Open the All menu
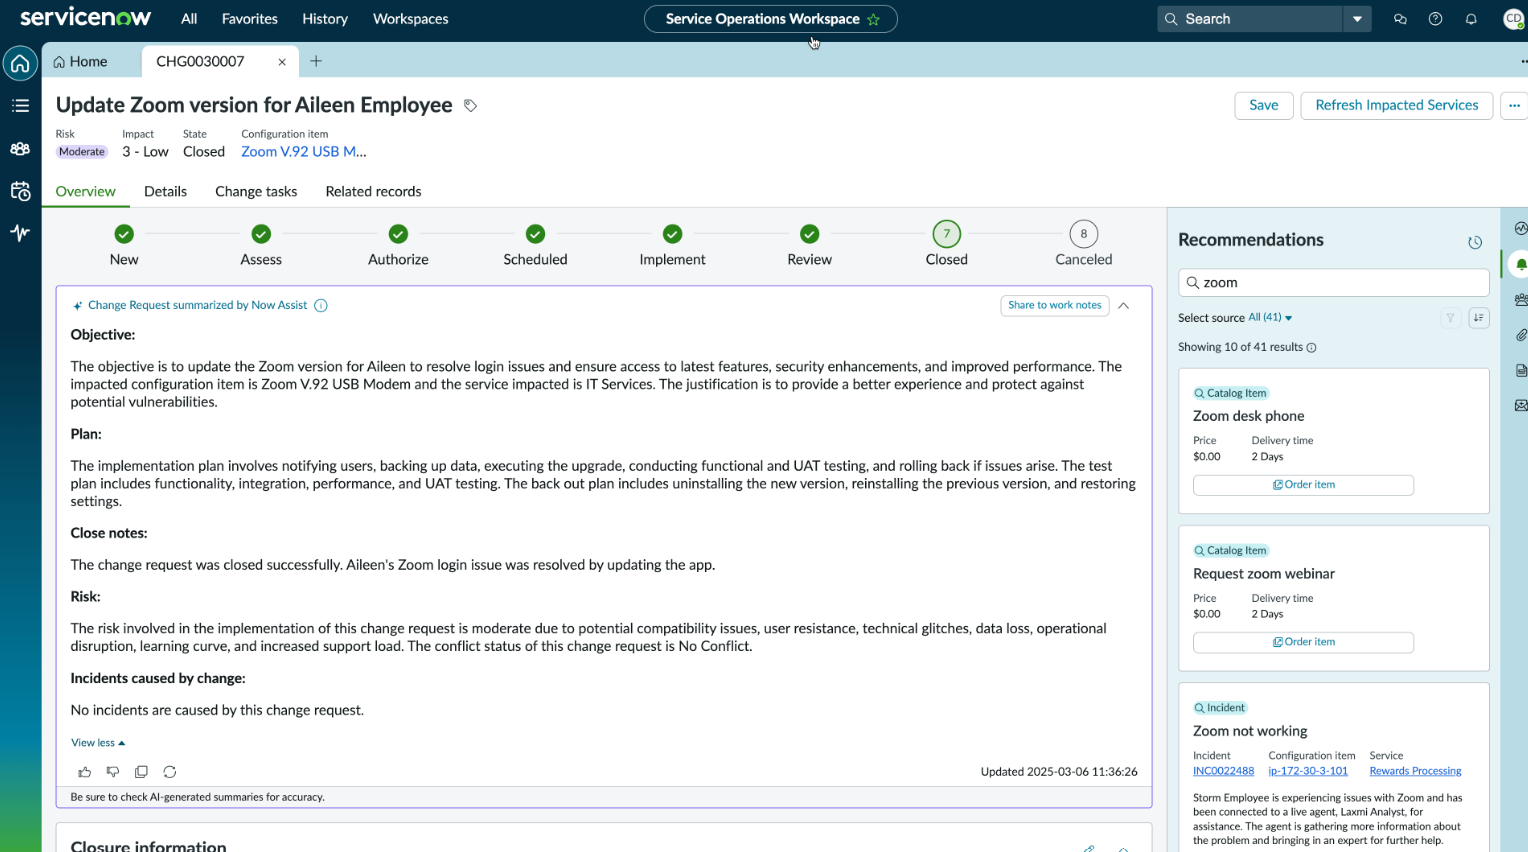The height and width of the screenshot is (852, 1528). click(189, 19)
